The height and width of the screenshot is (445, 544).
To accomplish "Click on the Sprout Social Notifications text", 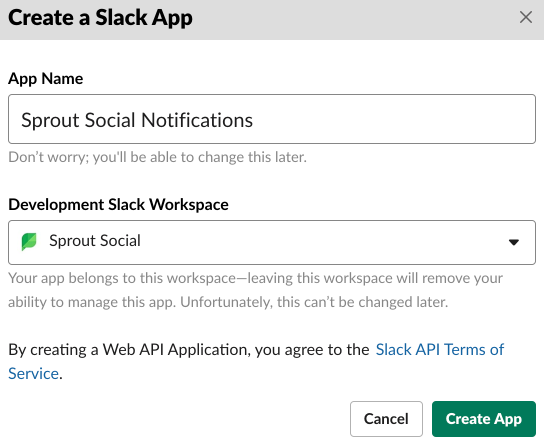I will (x=137, y=120).
